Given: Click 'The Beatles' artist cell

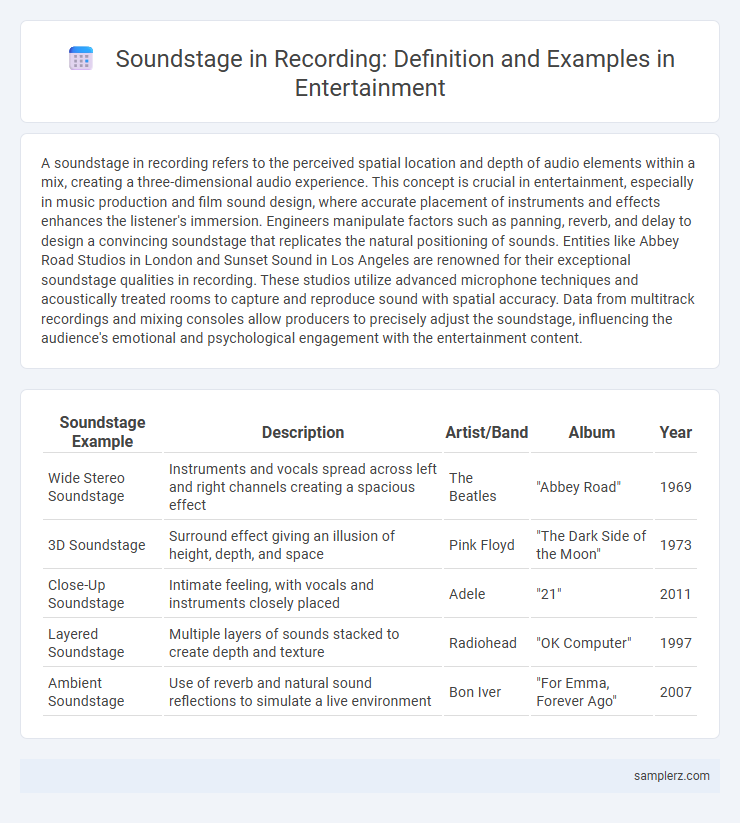Looking at the screenshot, I should tap(487, 487).
